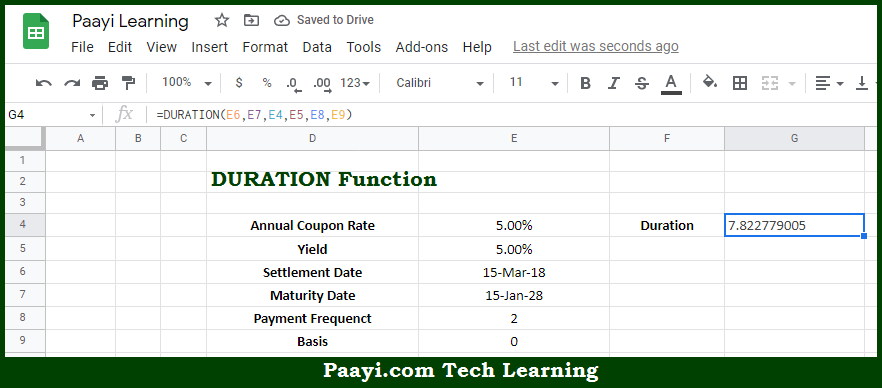
Task: Open the Insert menu
Action: point(209,47)
